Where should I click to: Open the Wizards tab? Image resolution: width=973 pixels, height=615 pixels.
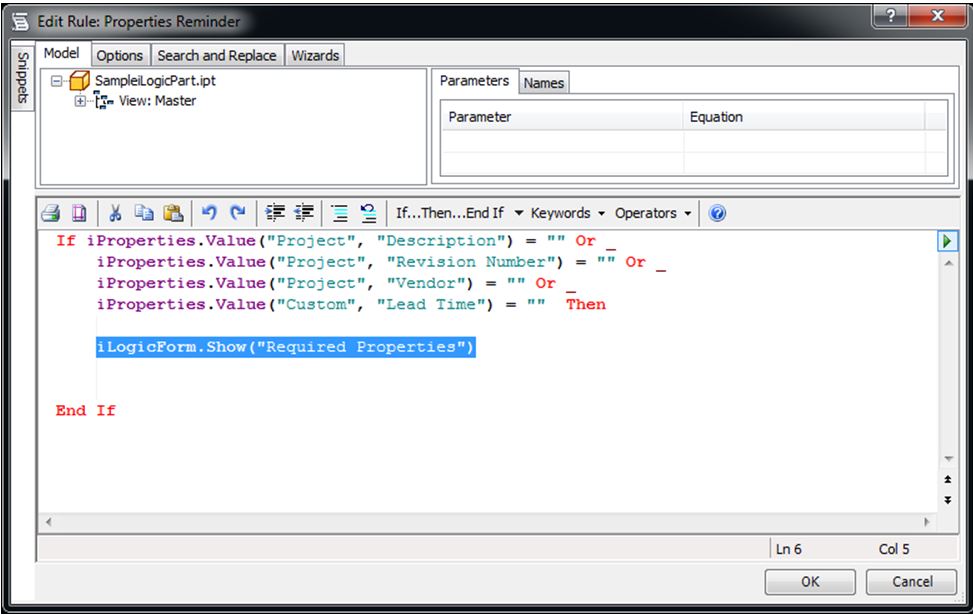pyautogui.click(x=314, y=56)
